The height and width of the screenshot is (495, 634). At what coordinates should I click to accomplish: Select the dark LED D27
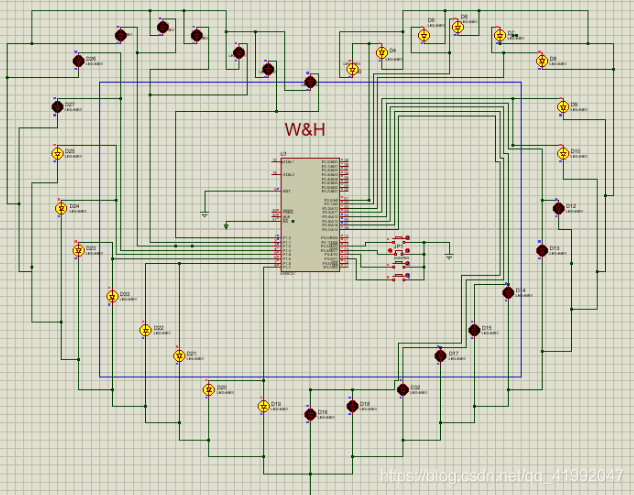pos(57,107)
